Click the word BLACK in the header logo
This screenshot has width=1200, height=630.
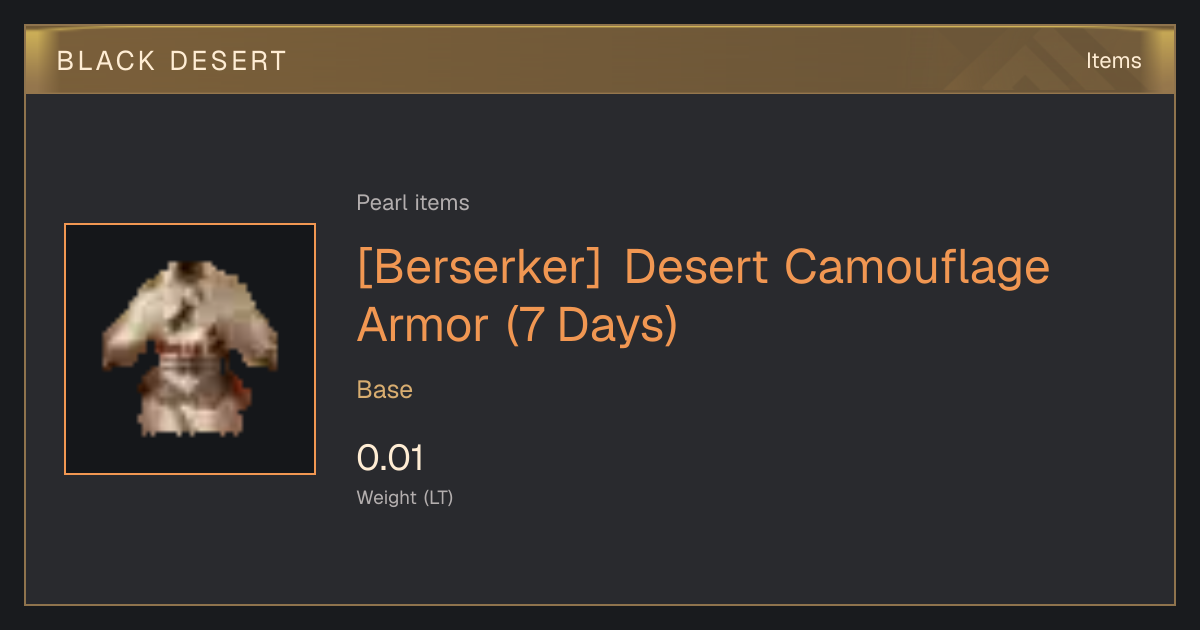tap(106, 61)
